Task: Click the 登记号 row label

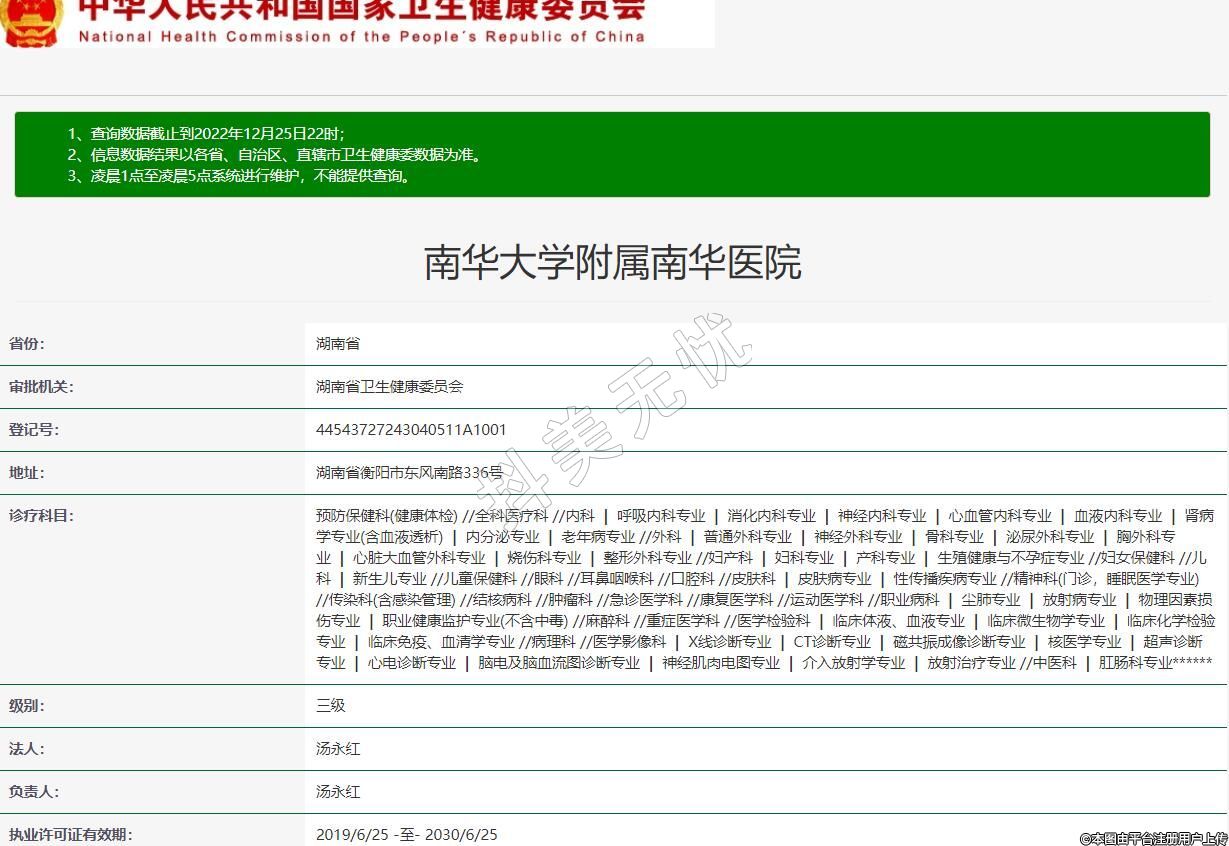Action: [x=34, y=430]
